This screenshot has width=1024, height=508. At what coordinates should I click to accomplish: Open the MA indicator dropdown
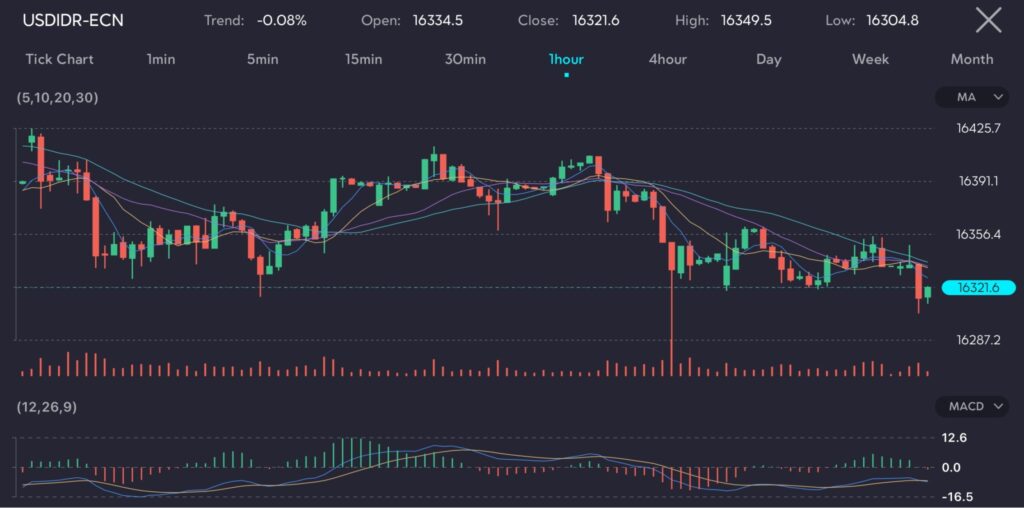pyautogui.click(x=970, y=97)
